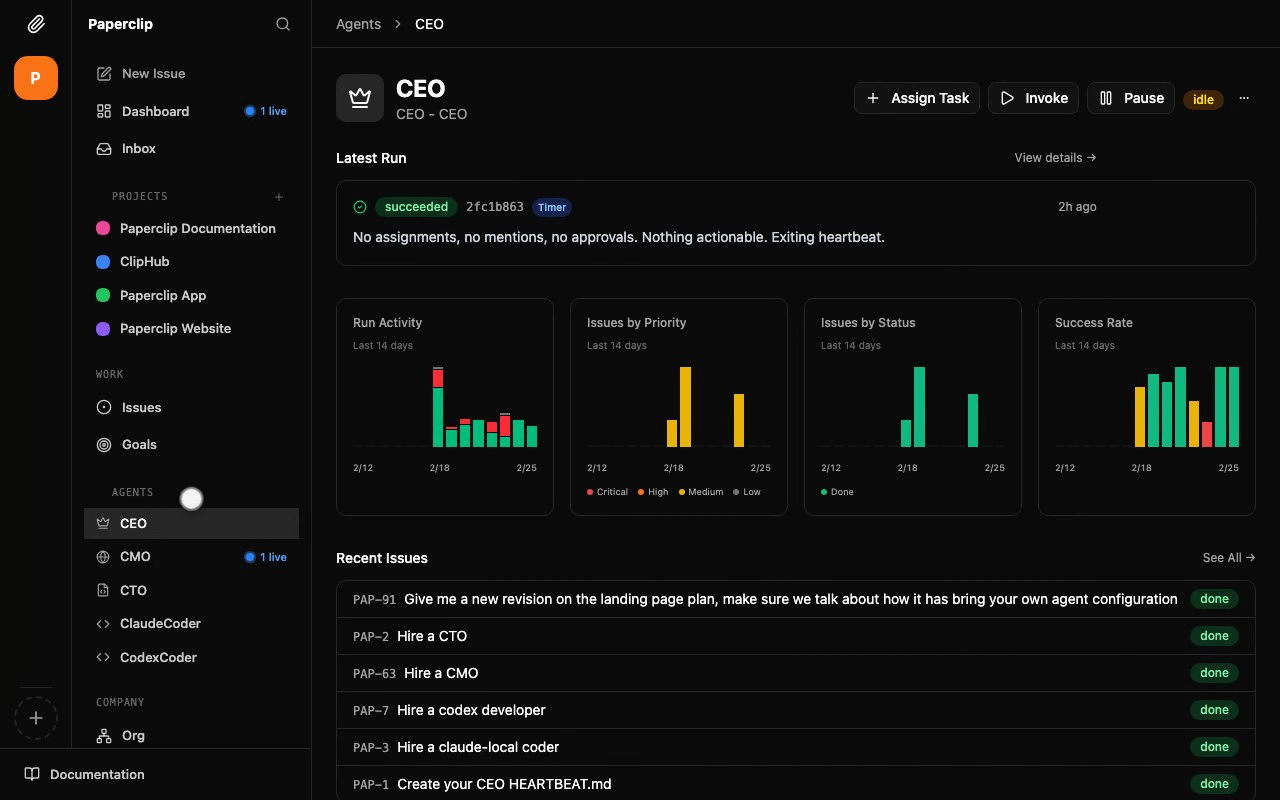Open the Paperclip App project

tap(191, 295)
